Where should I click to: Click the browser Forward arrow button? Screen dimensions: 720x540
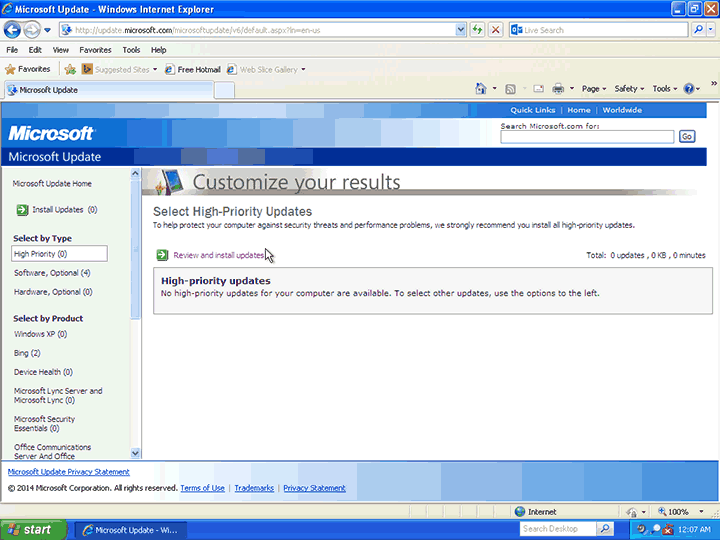pos(32,30)
